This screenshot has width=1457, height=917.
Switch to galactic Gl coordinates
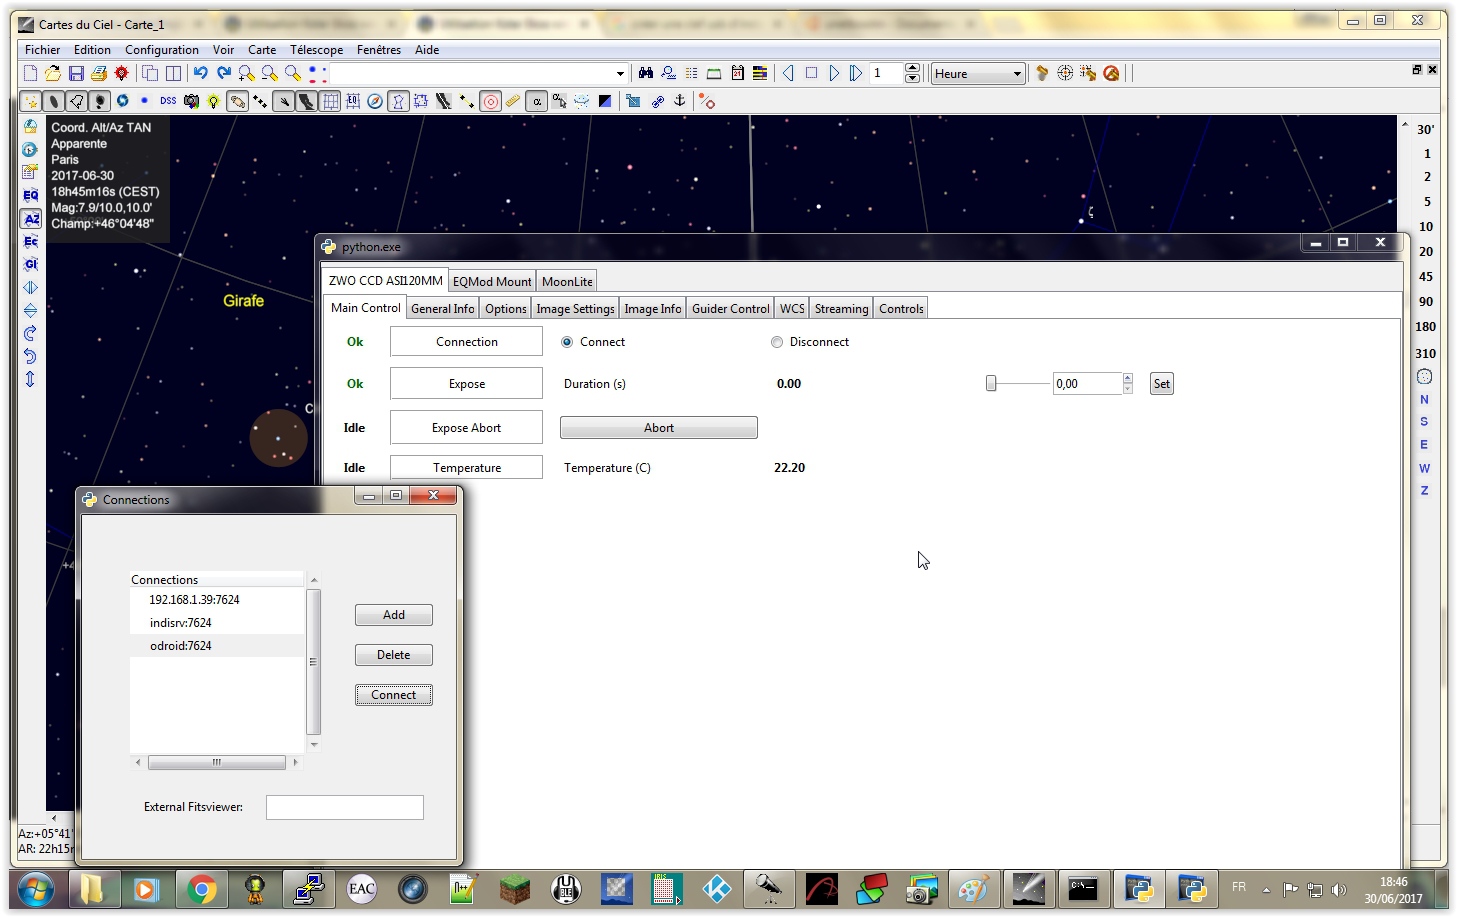31,264
